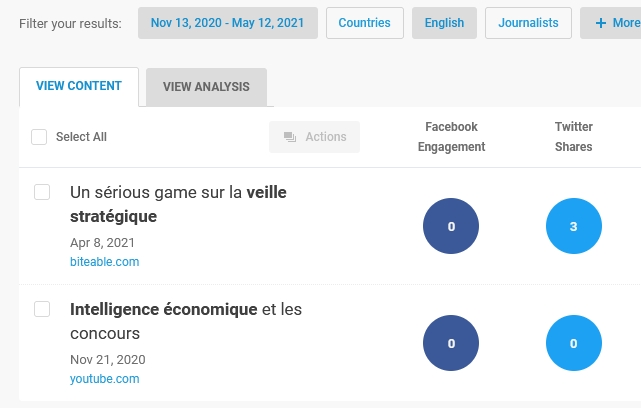The image size is (641, 408).
Task: Sort by Facebook Engagement column header
Action: pos(451,137)
